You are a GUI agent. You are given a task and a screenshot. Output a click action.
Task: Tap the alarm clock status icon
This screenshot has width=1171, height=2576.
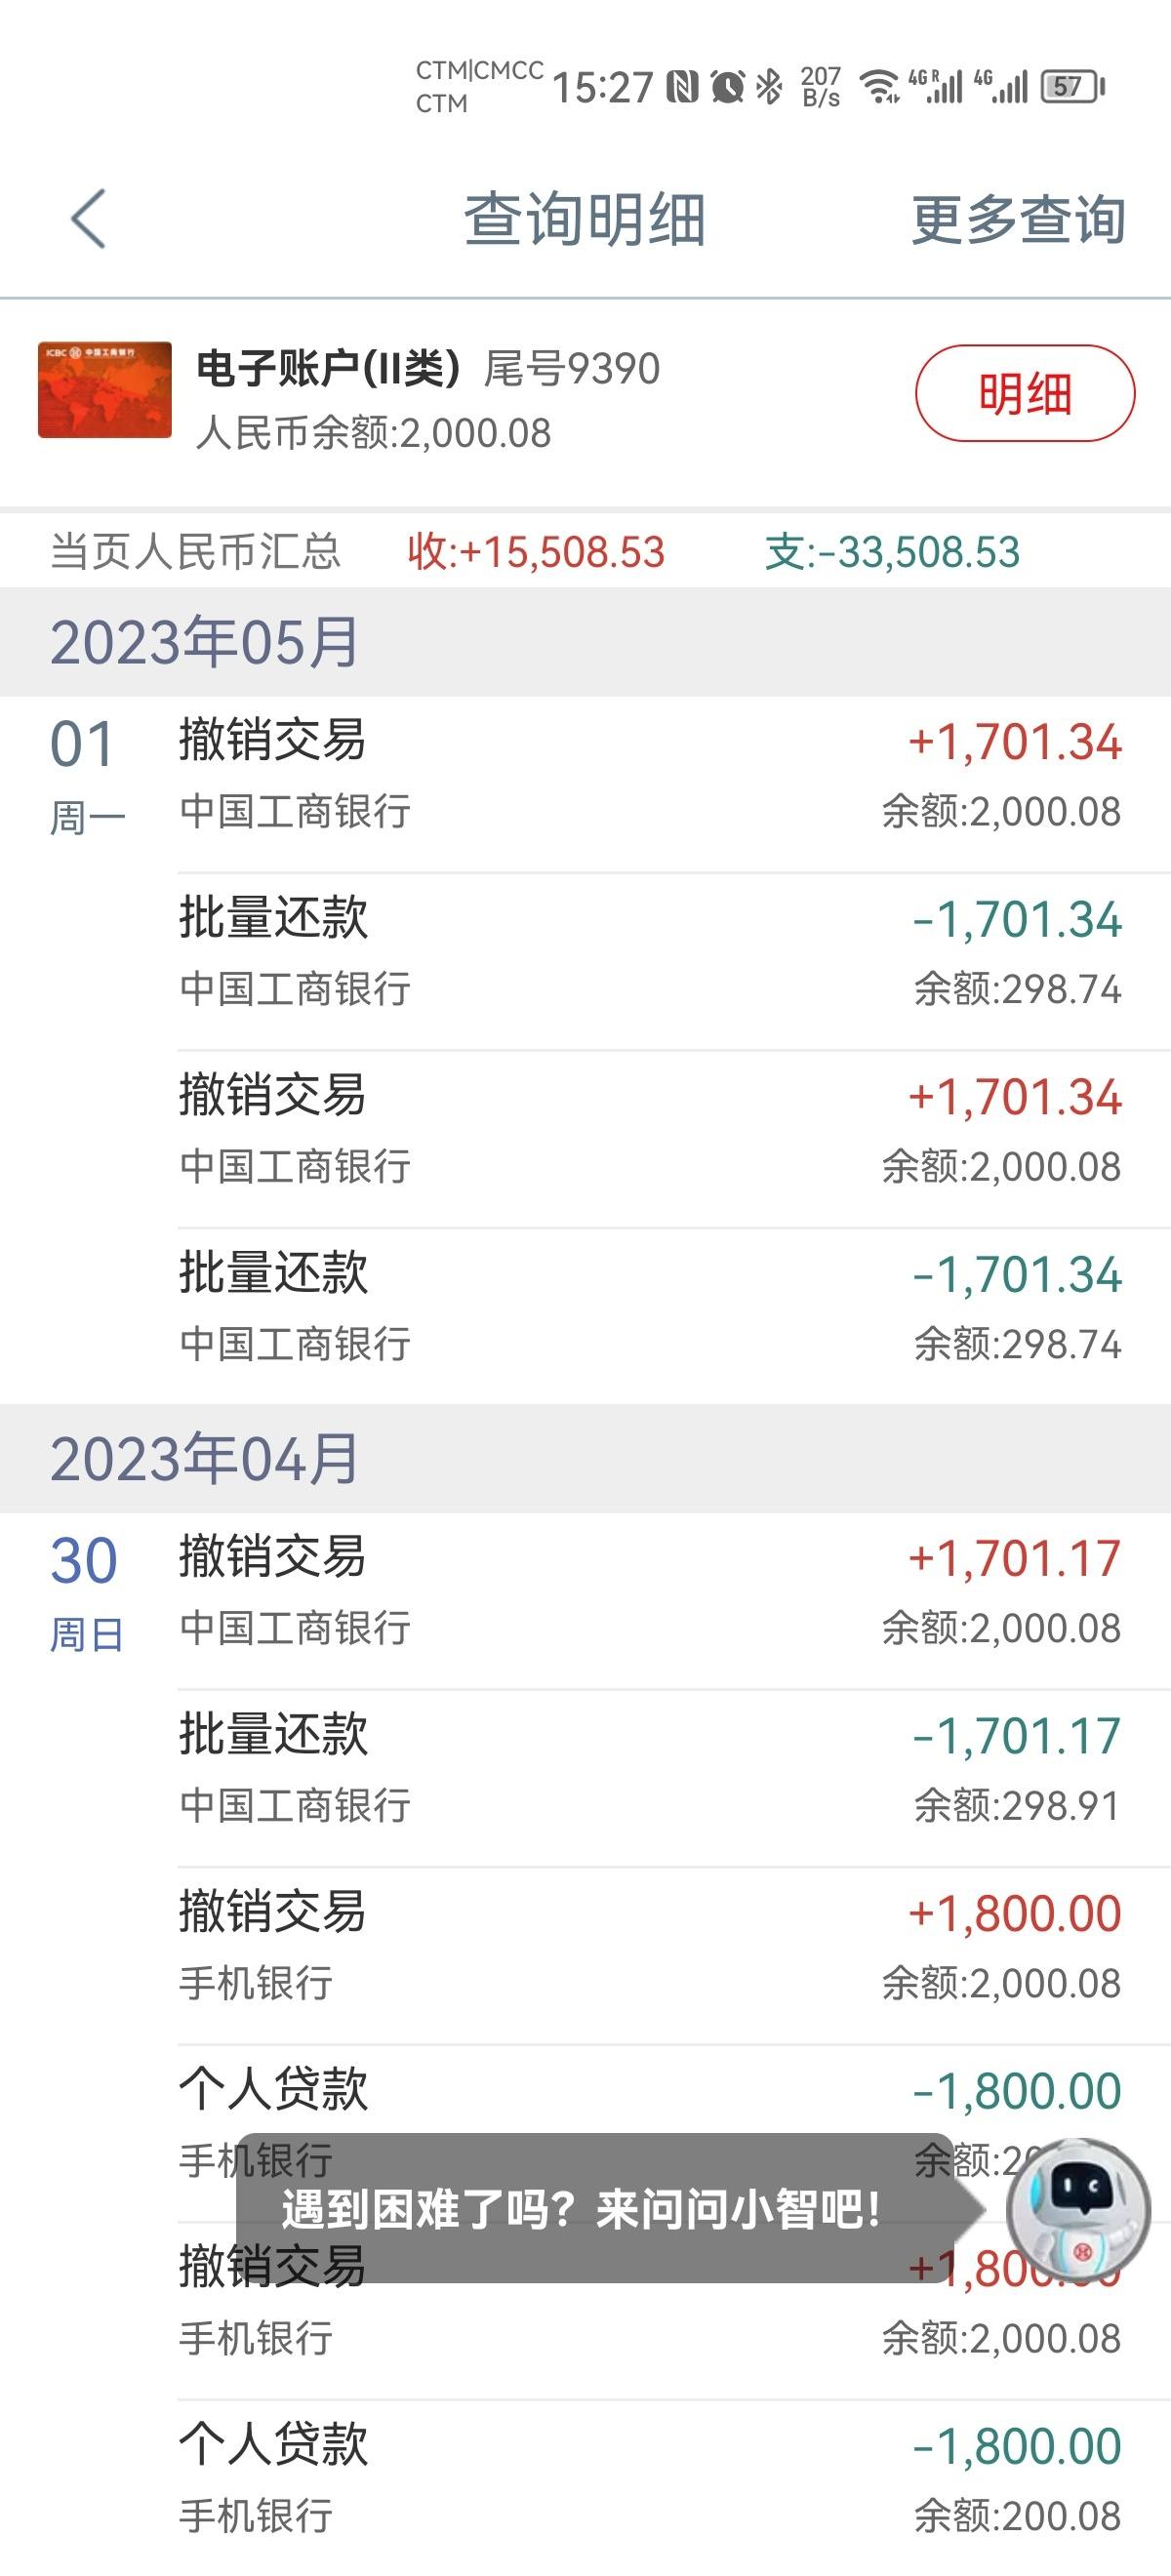click(x=728, y=87)
